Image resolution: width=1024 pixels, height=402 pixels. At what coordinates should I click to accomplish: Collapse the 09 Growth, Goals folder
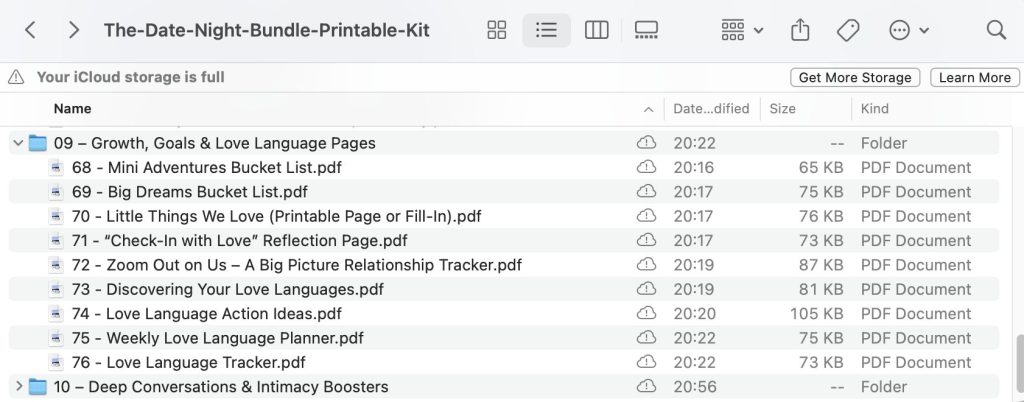pos(18,142)
